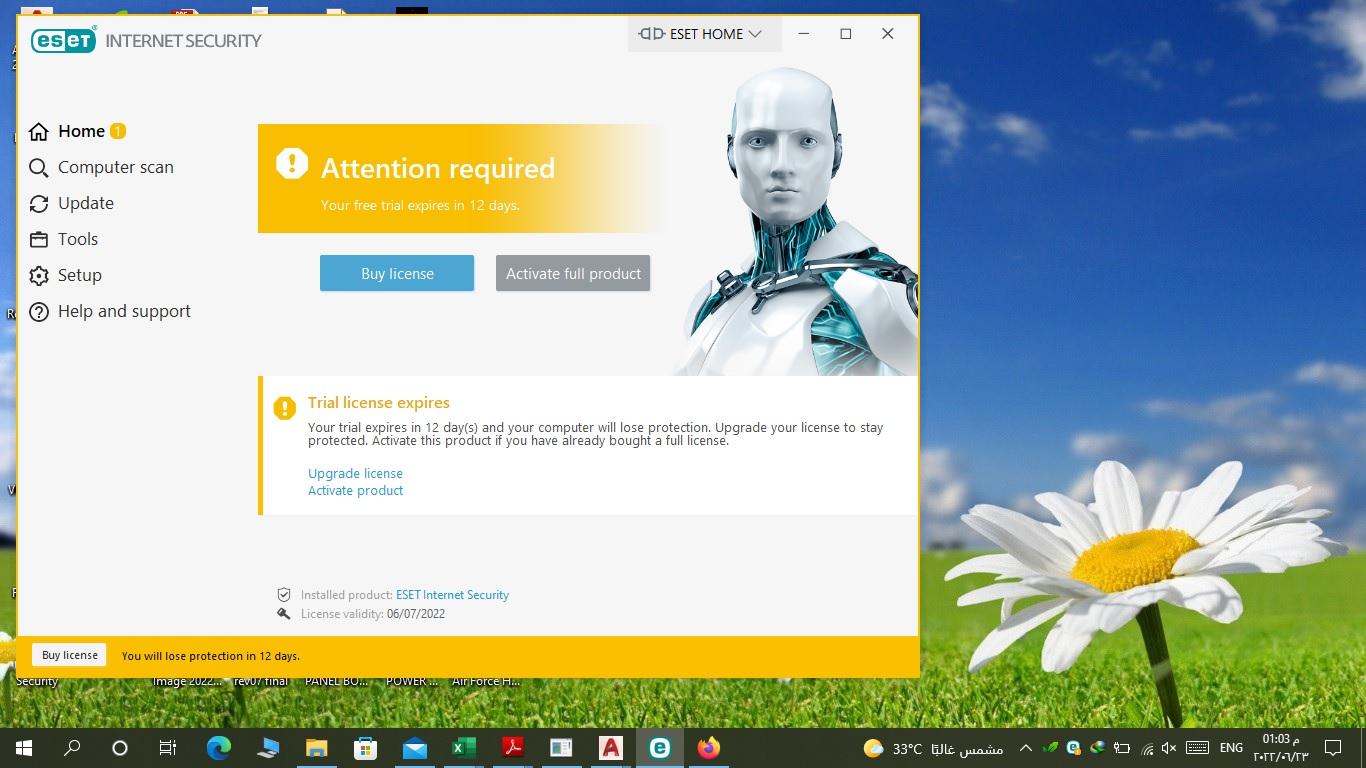The height and width of the screenshot is (768, 1366).
Task: Click Activate full product button
Action: tap(573, 273)
